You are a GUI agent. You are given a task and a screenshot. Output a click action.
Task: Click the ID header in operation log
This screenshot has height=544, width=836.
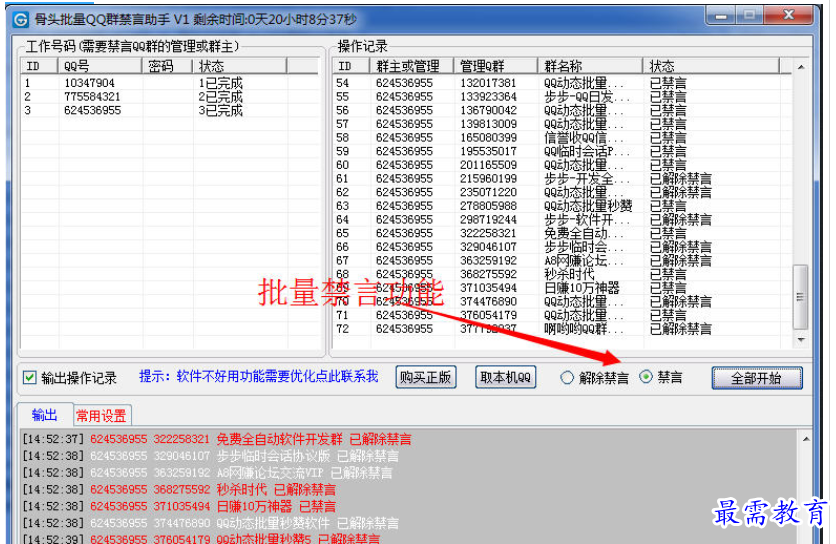coord(351,66)
